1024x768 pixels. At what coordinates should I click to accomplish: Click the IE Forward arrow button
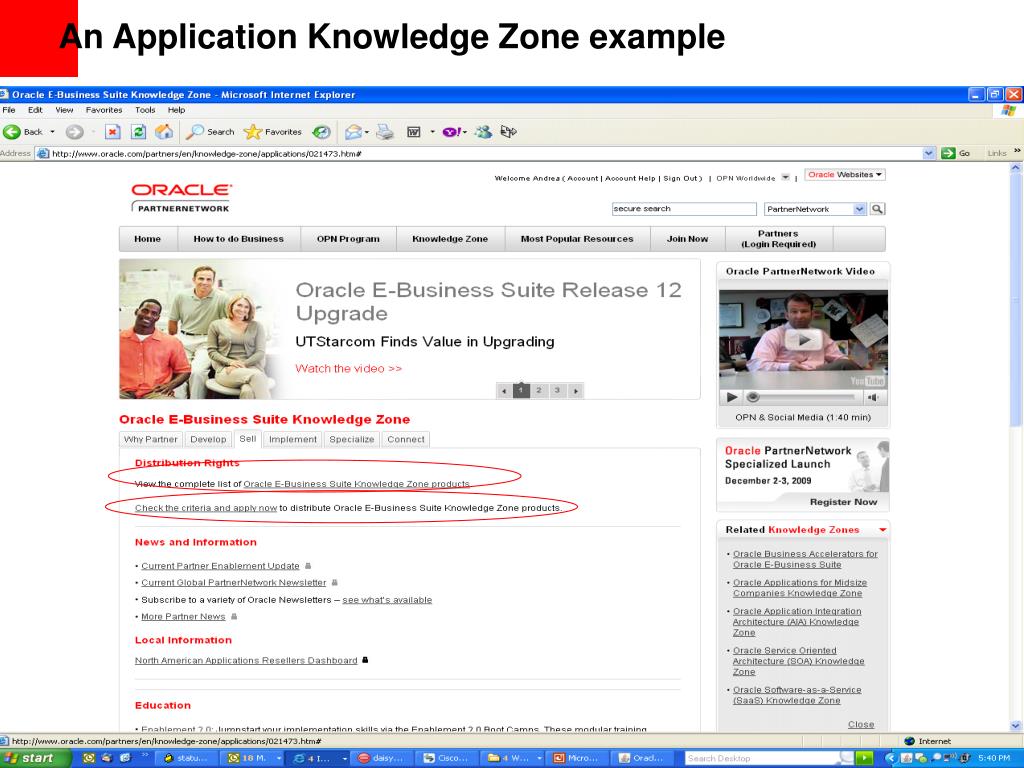[74, 132]
